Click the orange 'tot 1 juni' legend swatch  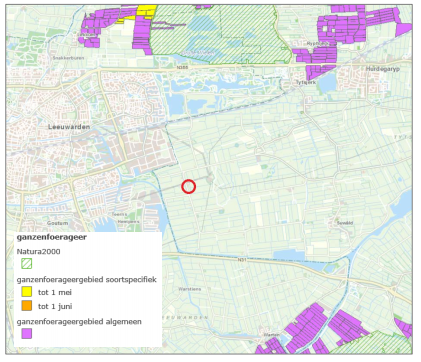pos(26,306)
